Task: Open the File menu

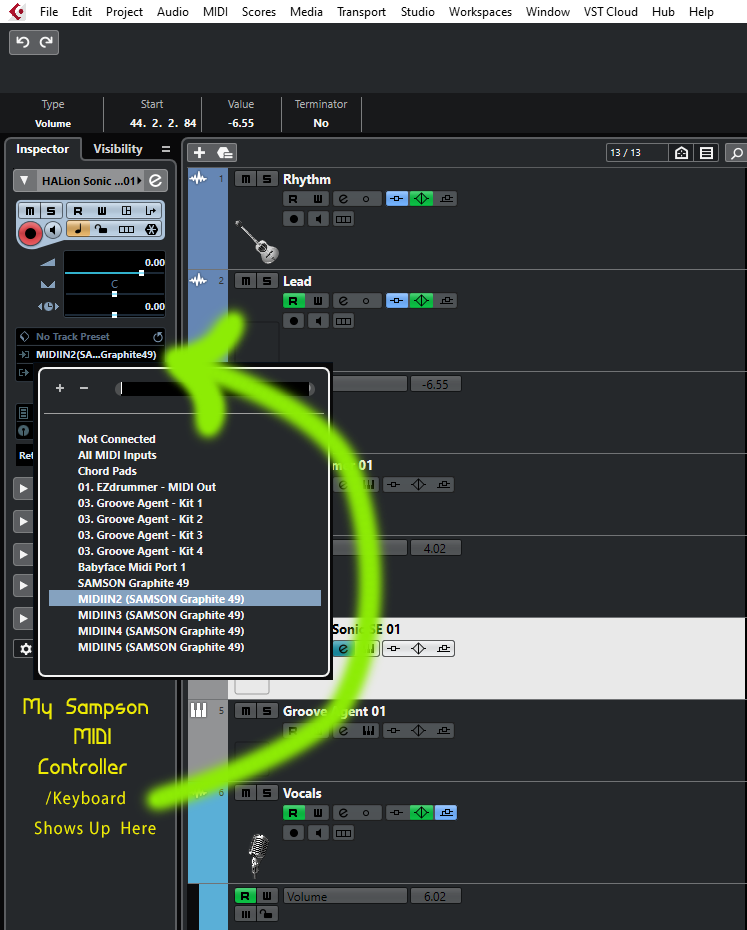Action: pyautogui.click(x=49, y=12)
